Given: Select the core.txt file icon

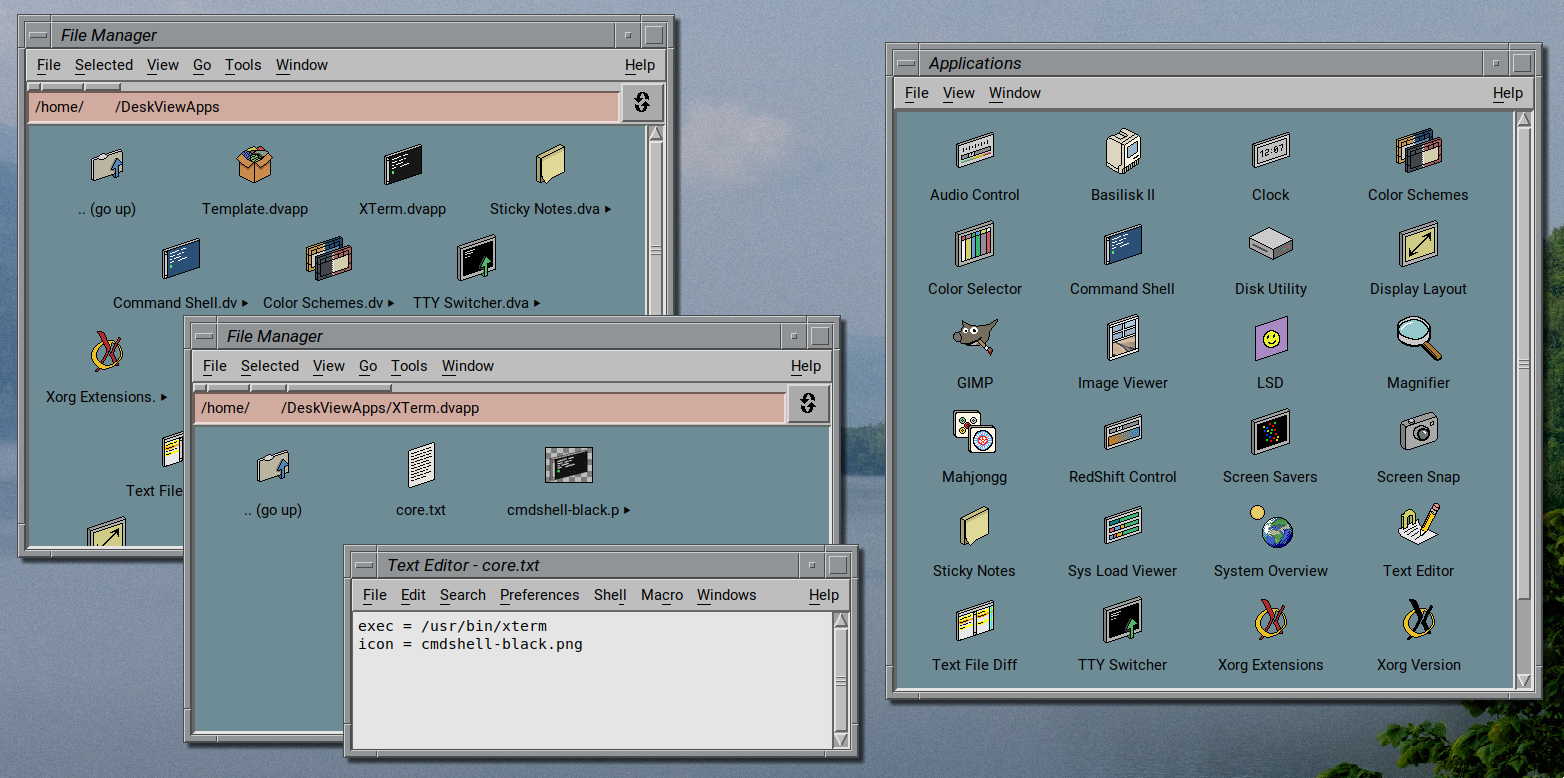Looking at the screenshot, I should (x=421, y=466).
